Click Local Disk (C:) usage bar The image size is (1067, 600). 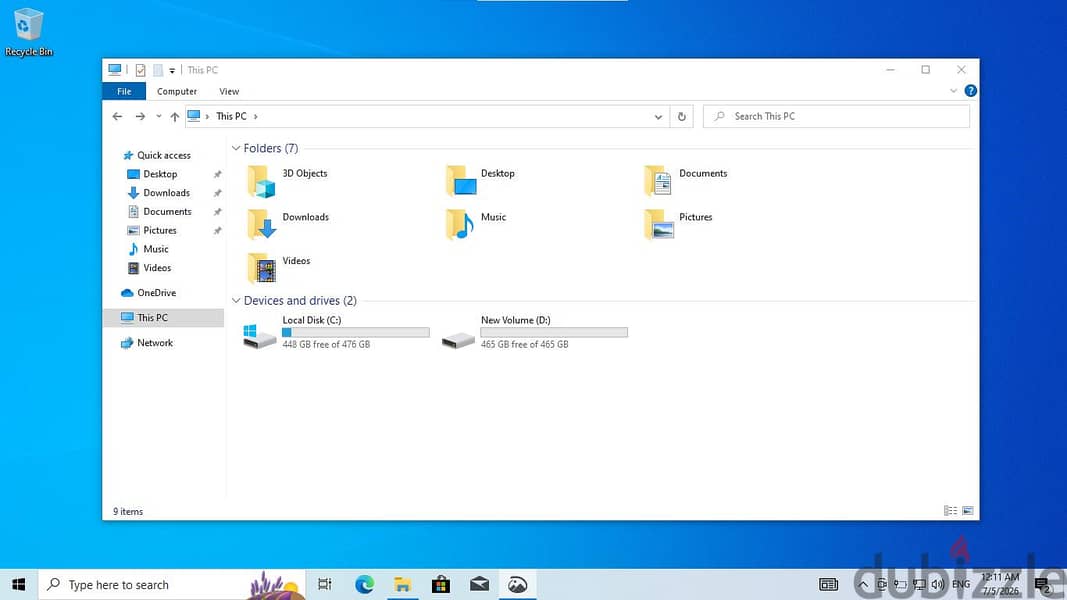coord(355,333)
